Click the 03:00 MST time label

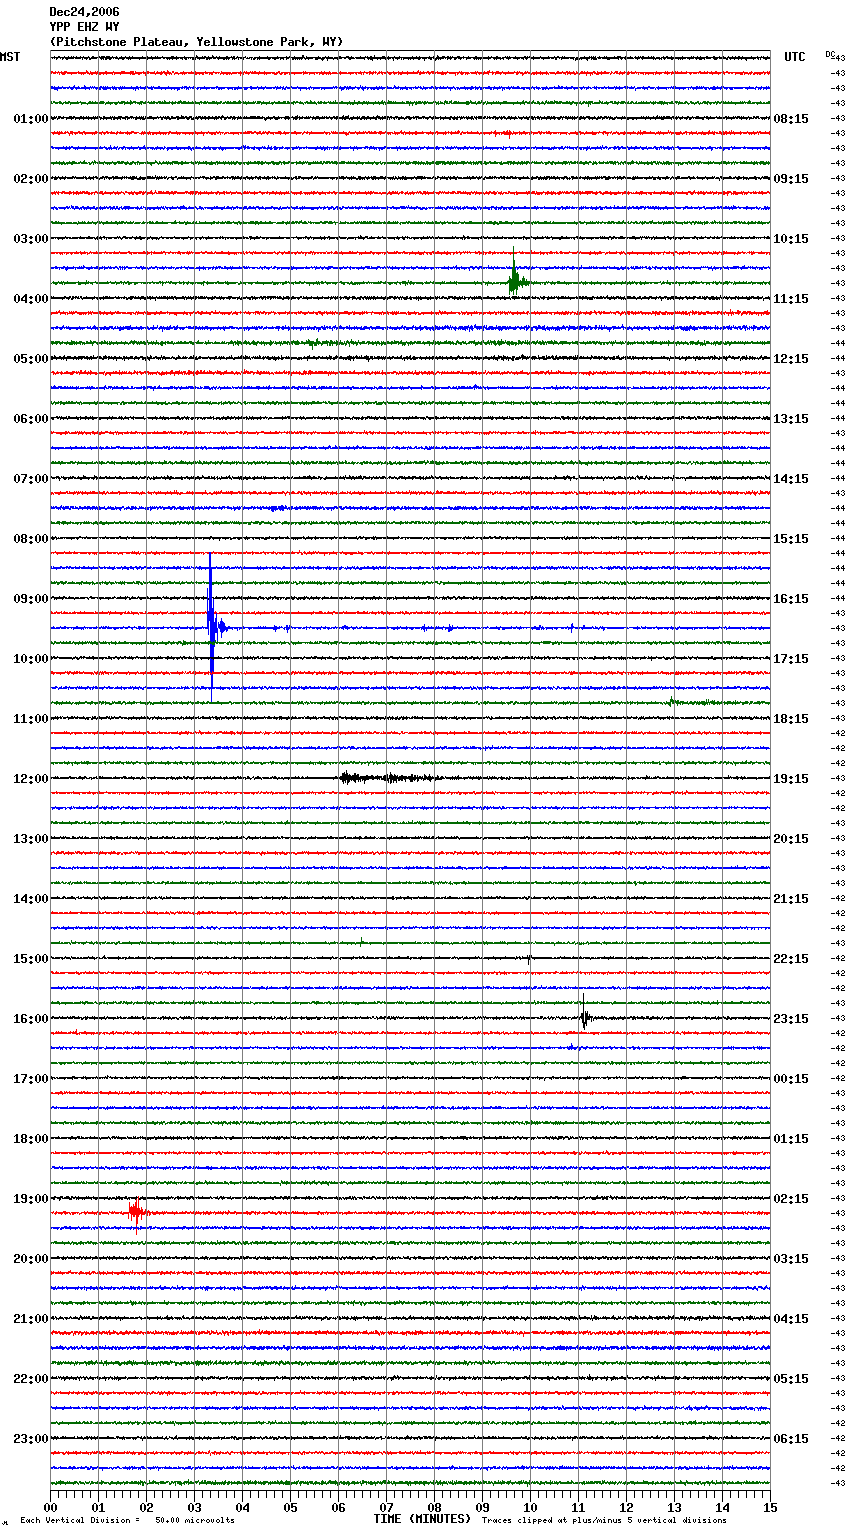tap(31, 239)
